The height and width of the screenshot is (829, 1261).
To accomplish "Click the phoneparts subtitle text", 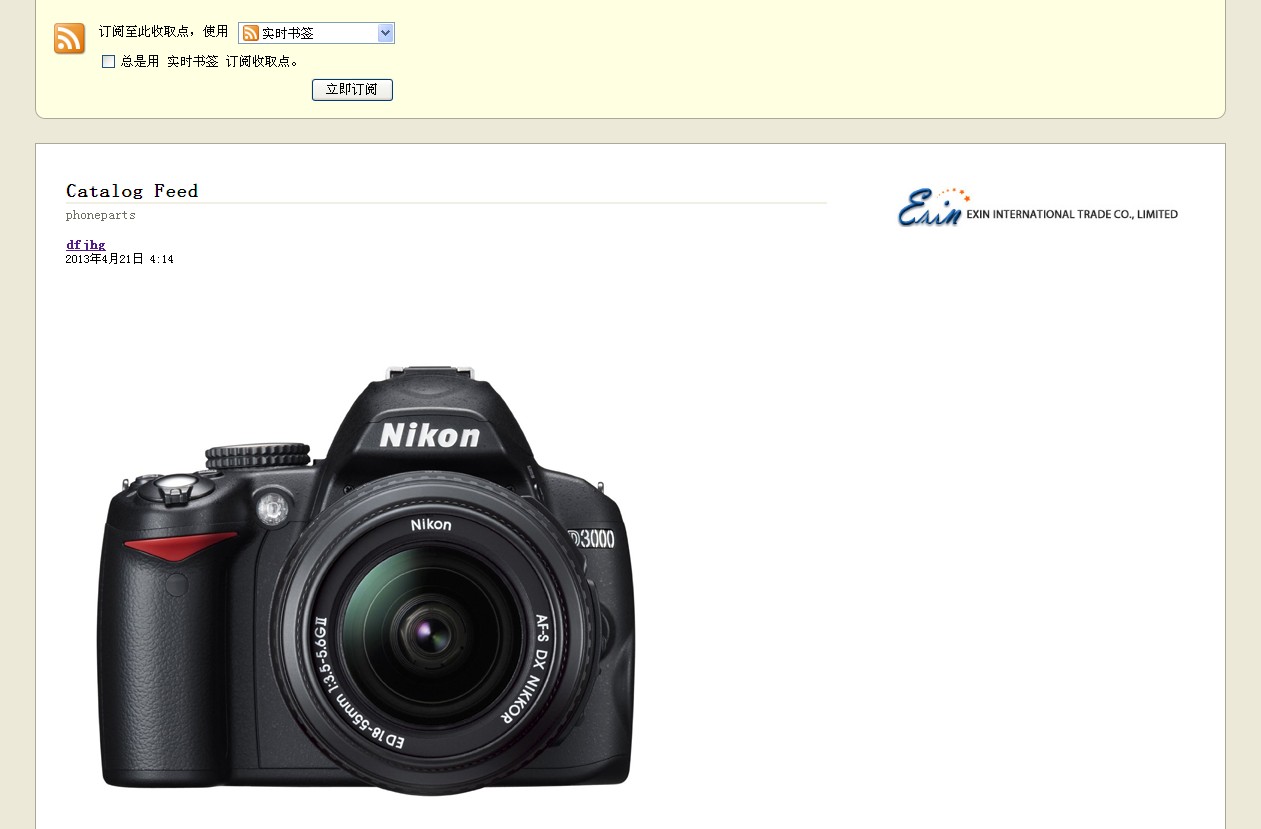I will point(100,215).
